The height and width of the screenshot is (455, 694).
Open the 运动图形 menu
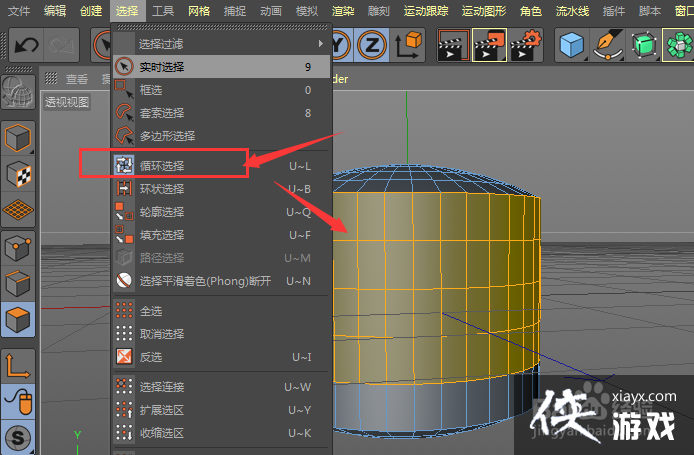pyautogui.click(x=484, y=11)
